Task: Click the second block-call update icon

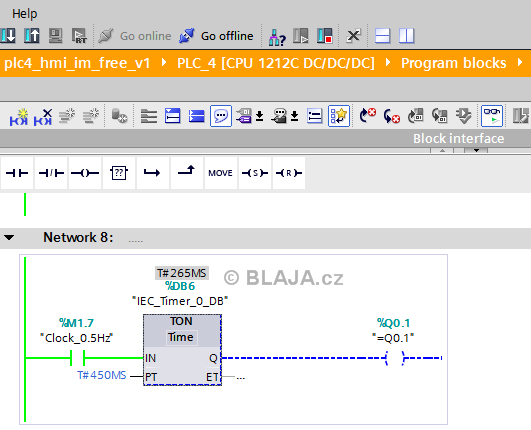Action: (x=440, y=116)
